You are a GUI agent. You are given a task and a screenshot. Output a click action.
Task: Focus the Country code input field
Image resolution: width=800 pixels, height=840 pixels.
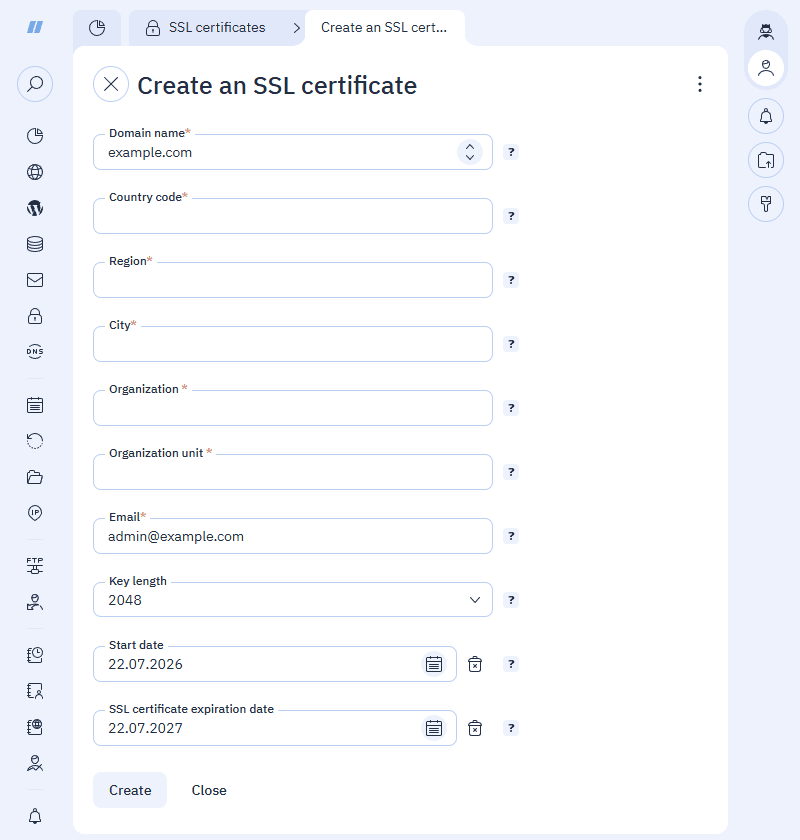click(293, 216)
